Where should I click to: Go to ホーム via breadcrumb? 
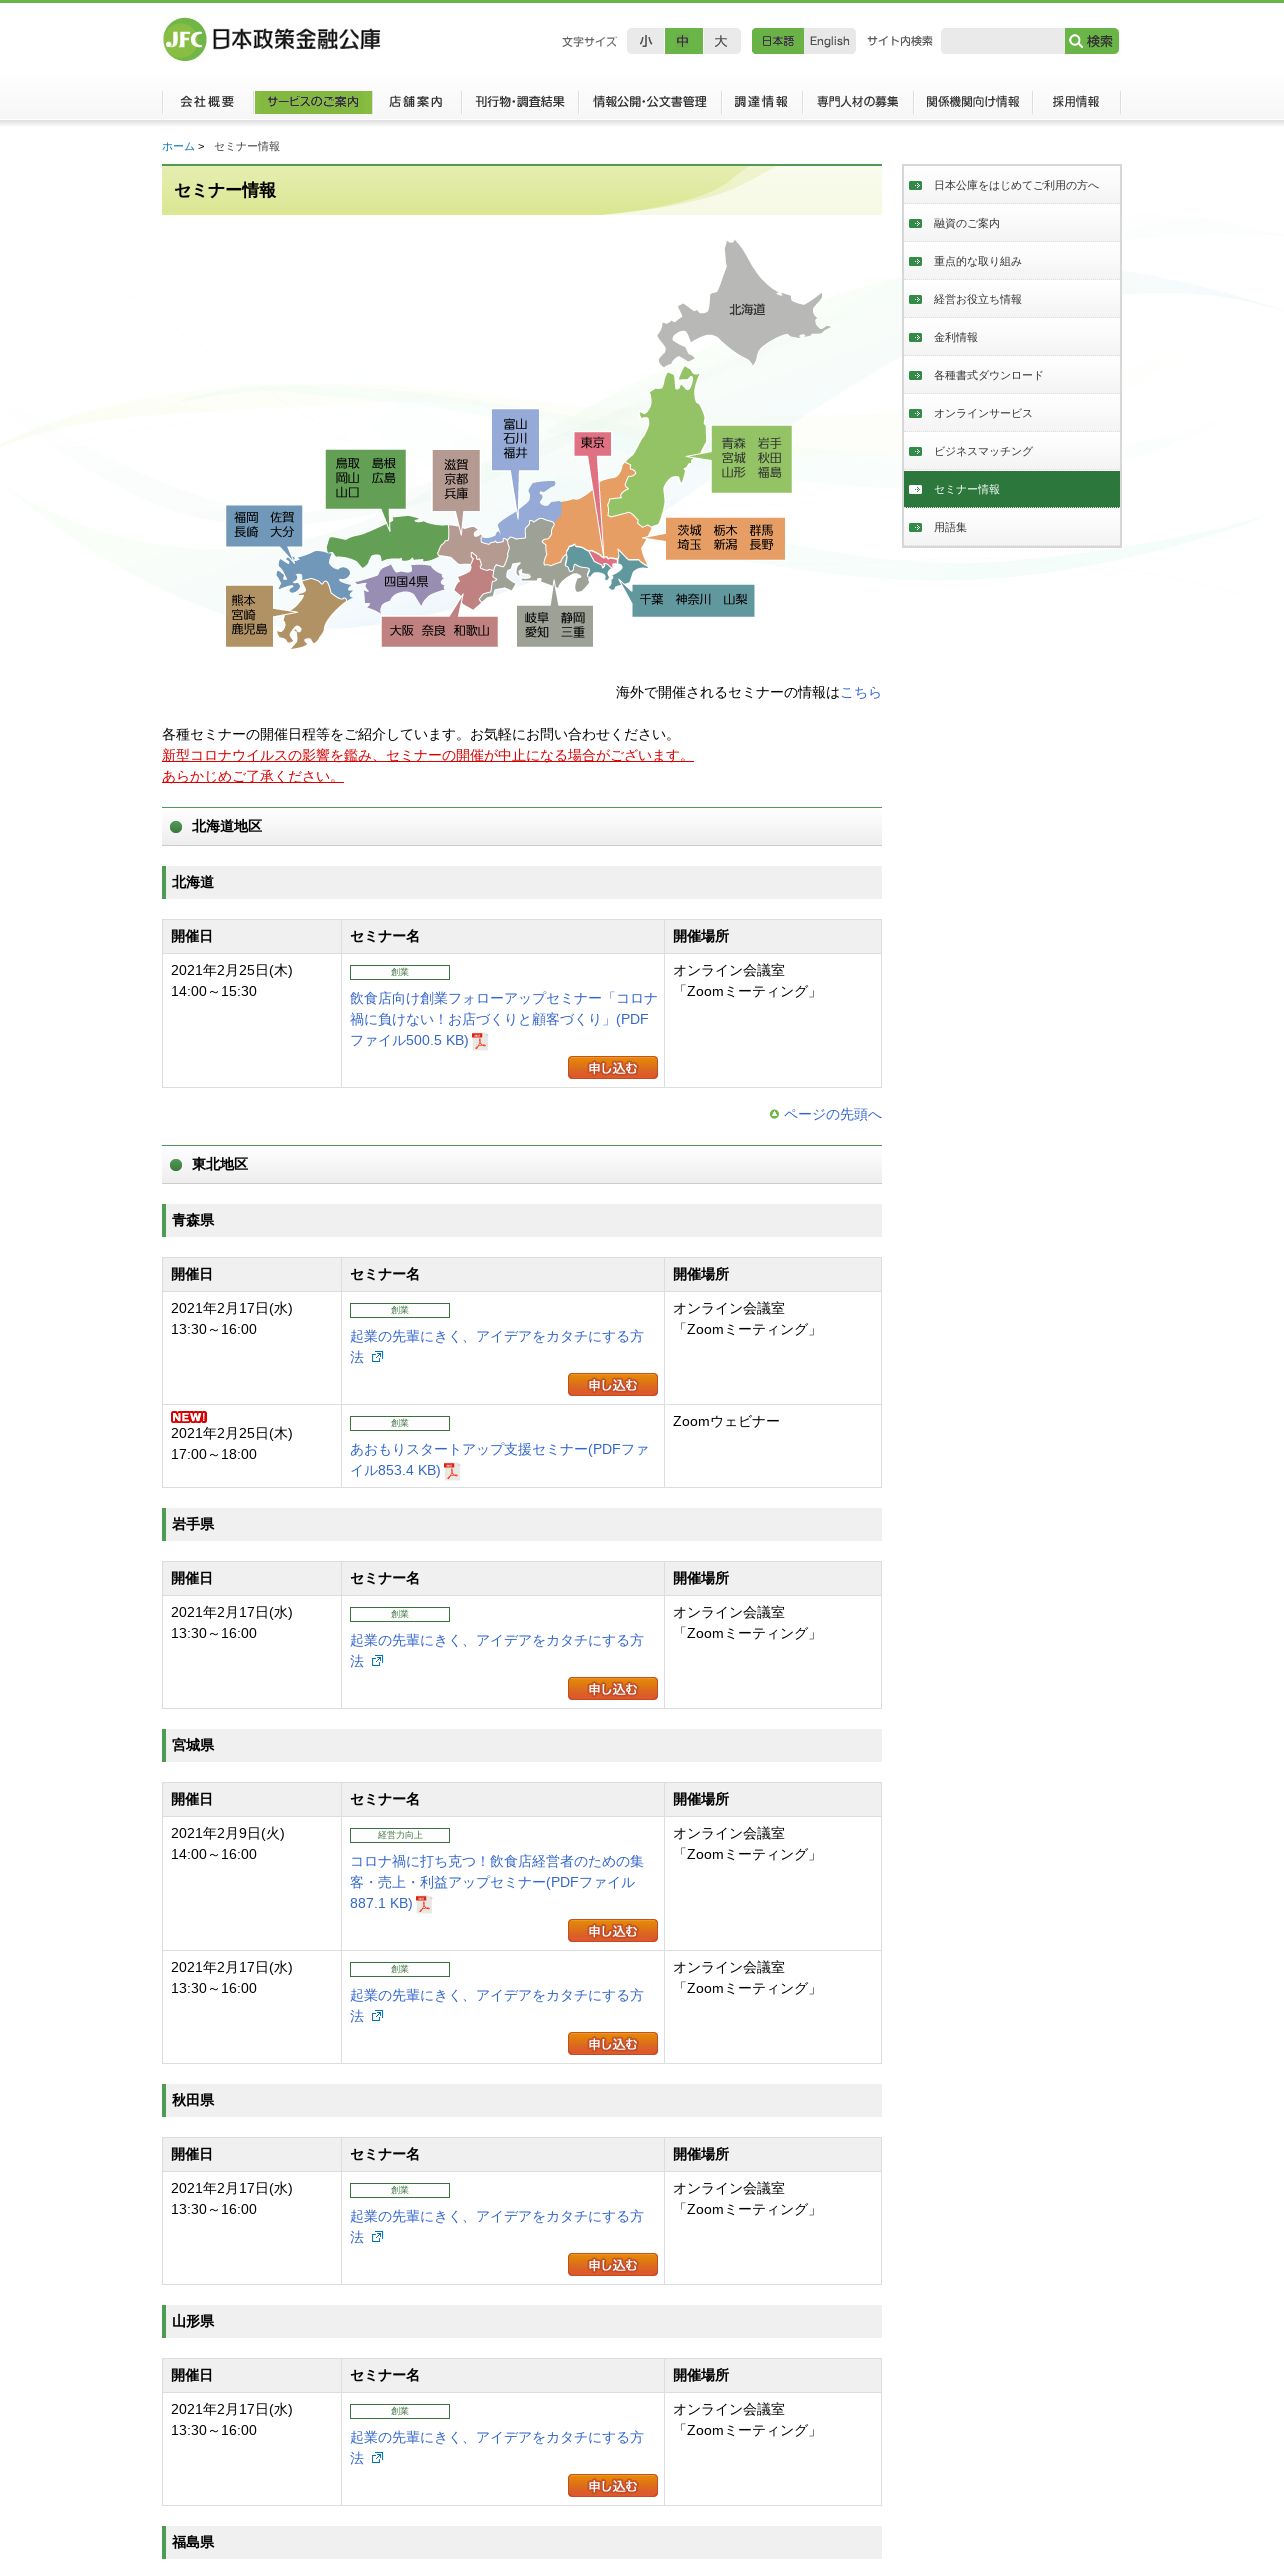pyautogui.click(x=178, y=147)
